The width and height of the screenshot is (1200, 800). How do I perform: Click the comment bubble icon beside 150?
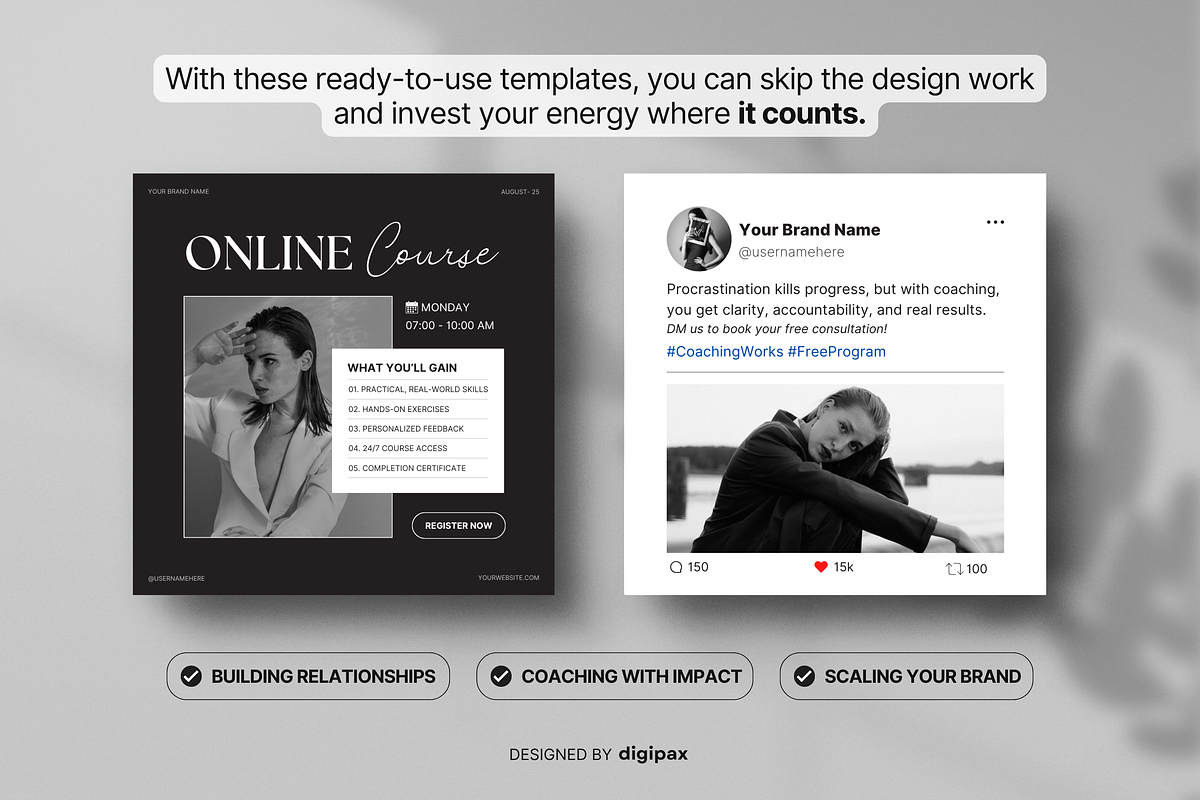(676, 567)
